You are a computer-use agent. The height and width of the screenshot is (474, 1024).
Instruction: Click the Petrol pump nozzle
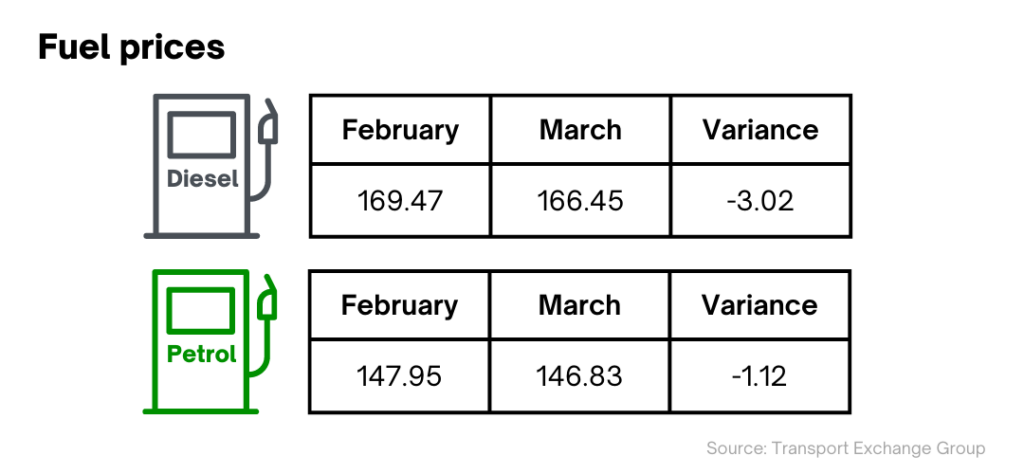(268, 298)
